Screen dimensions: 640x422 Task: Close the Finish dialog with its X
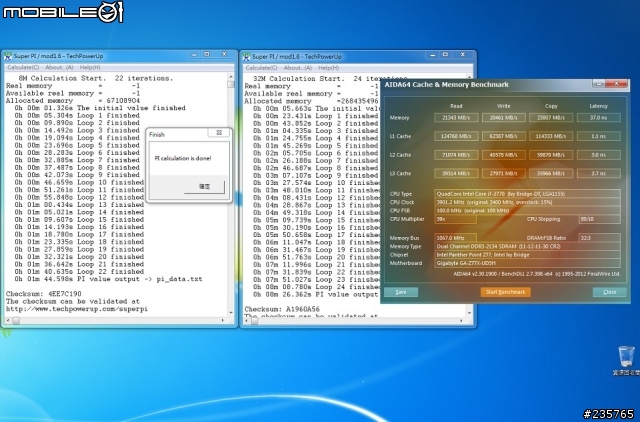click(x=219, y=133)
